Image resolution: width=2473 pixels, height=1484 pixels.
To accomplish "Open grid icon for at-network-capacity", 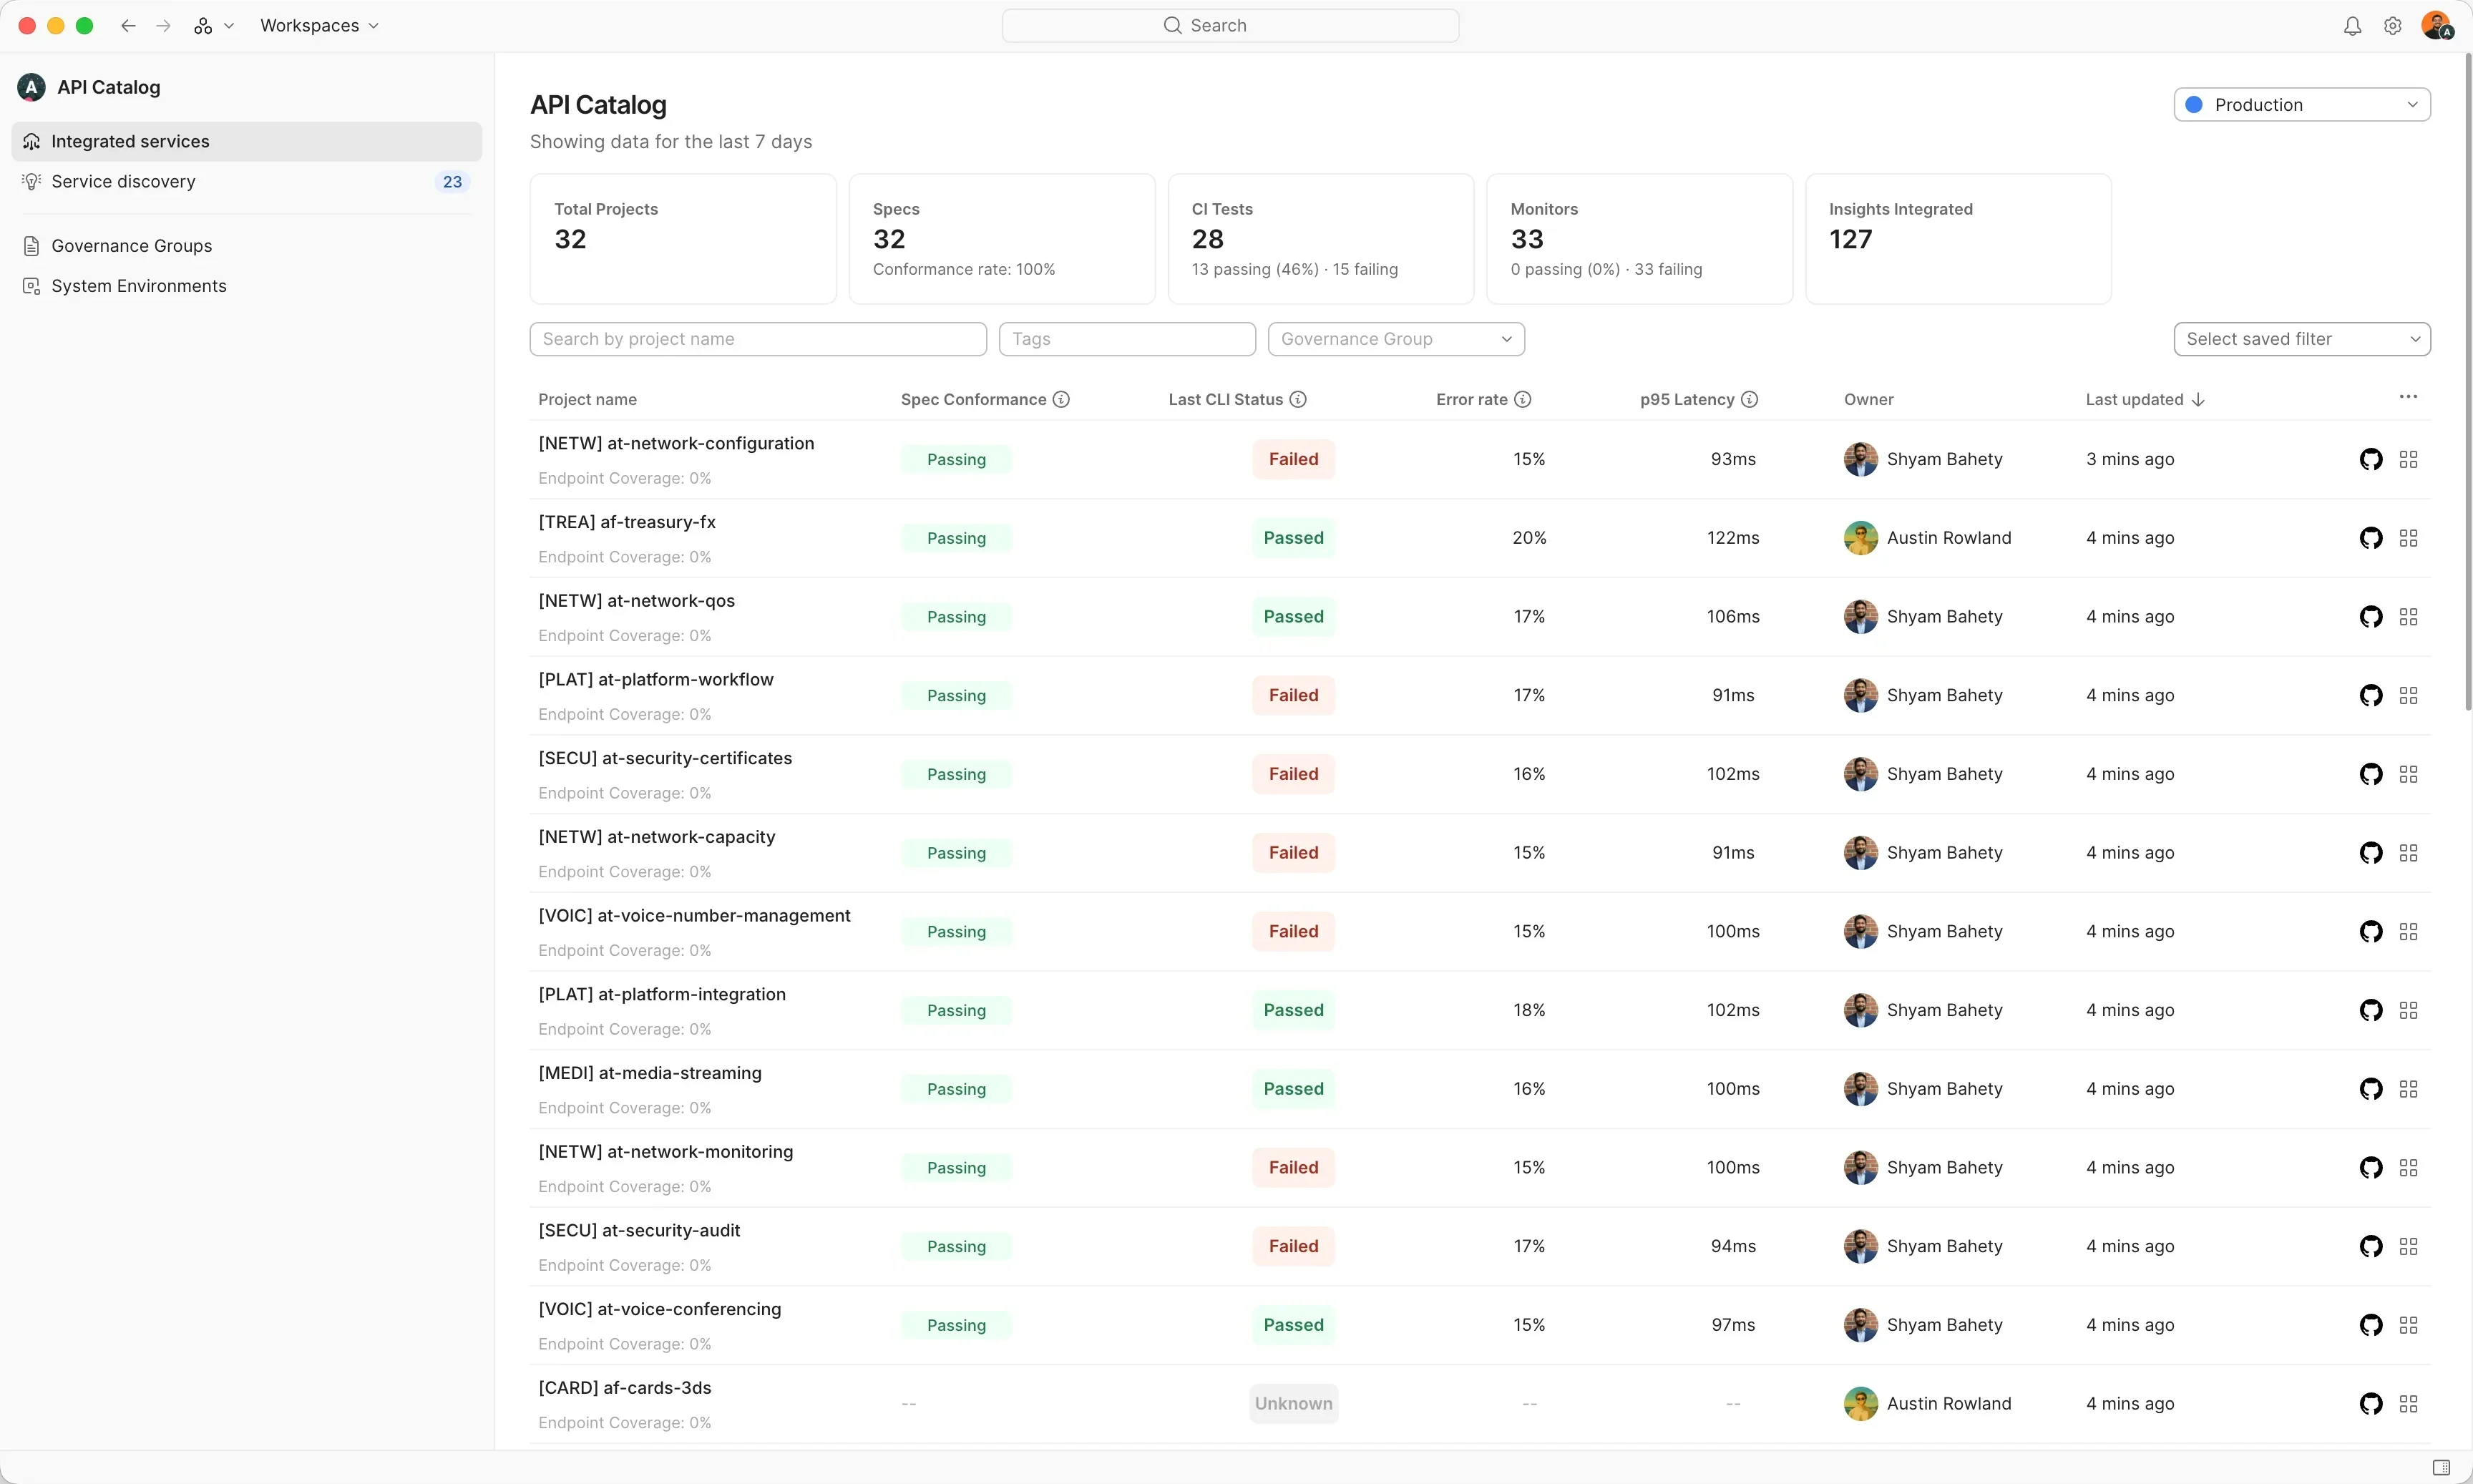I will 2408,853.
